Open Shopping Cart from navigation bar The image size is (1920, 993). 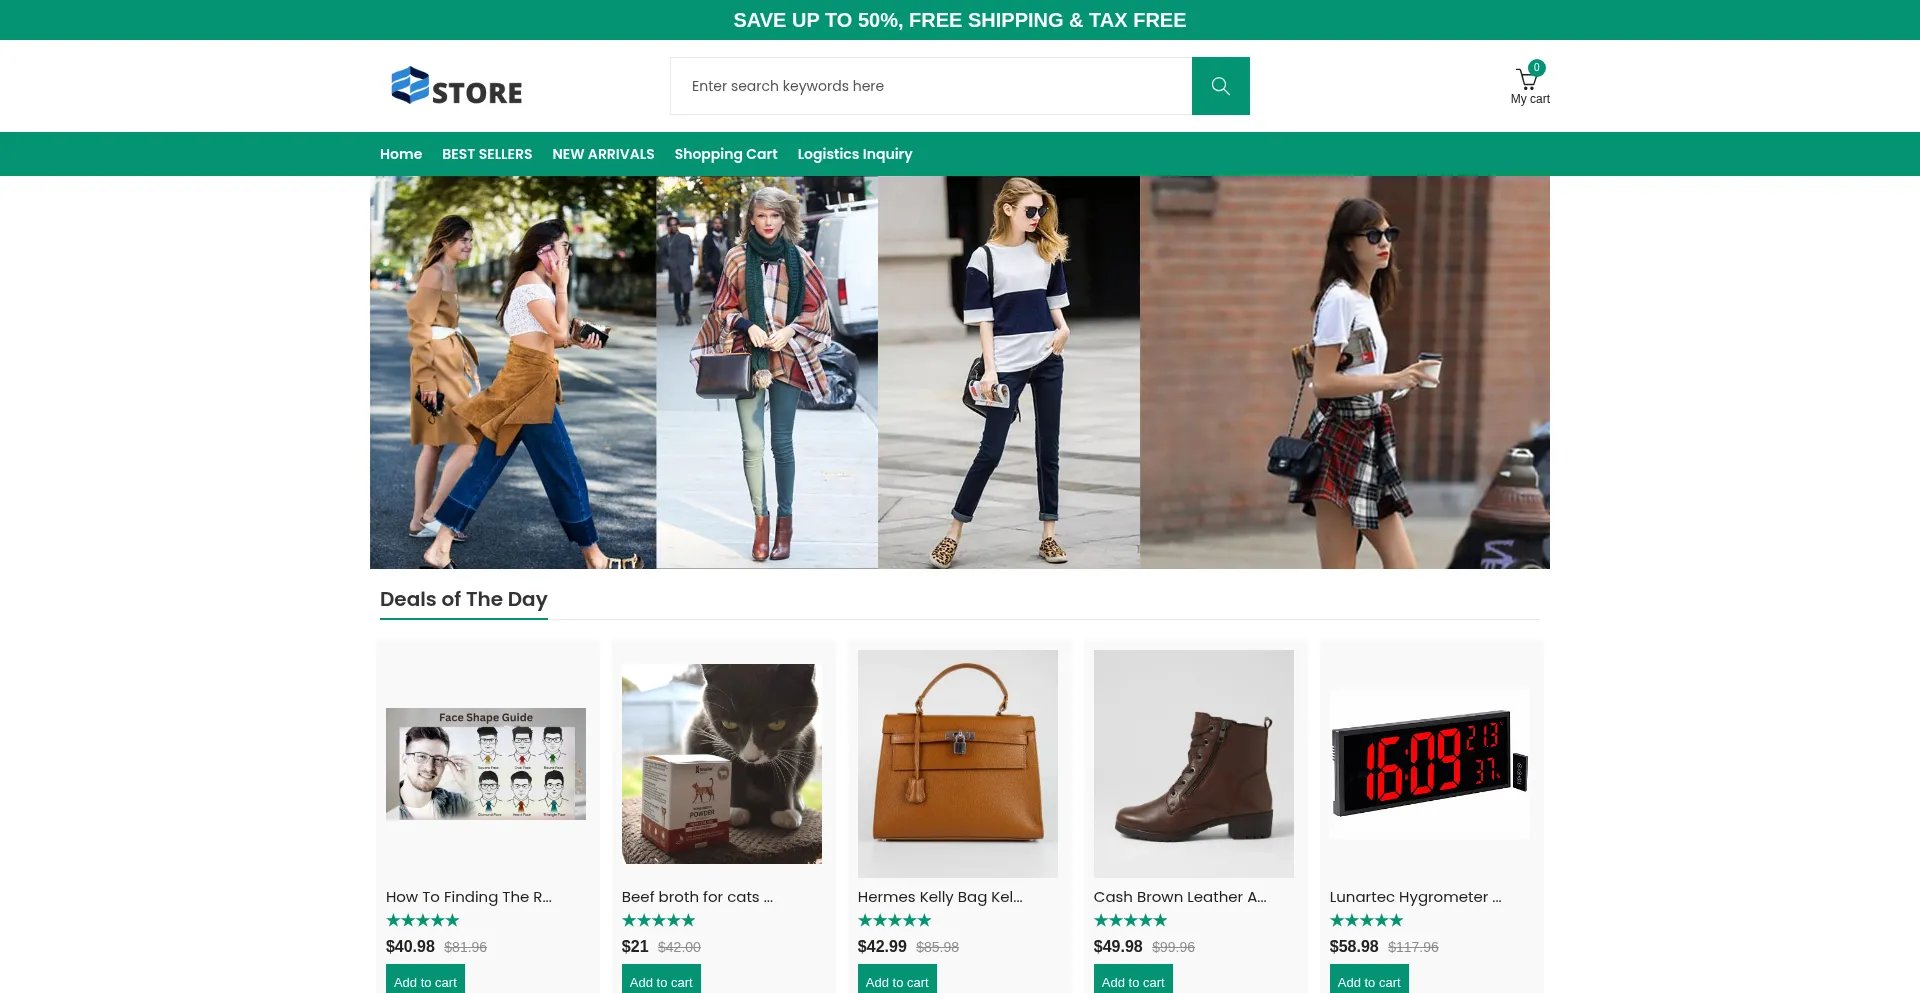(725, 154)
